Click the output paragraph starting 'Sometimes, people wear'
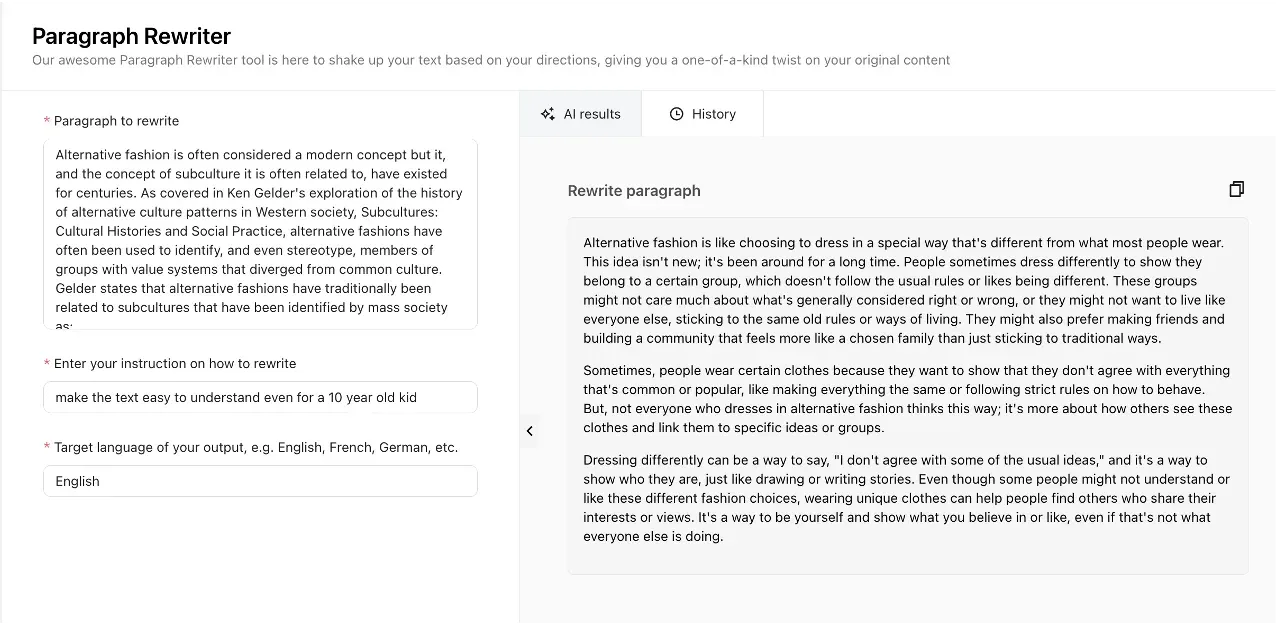This screenshot has width=1277, height=625. click(905, 399)
